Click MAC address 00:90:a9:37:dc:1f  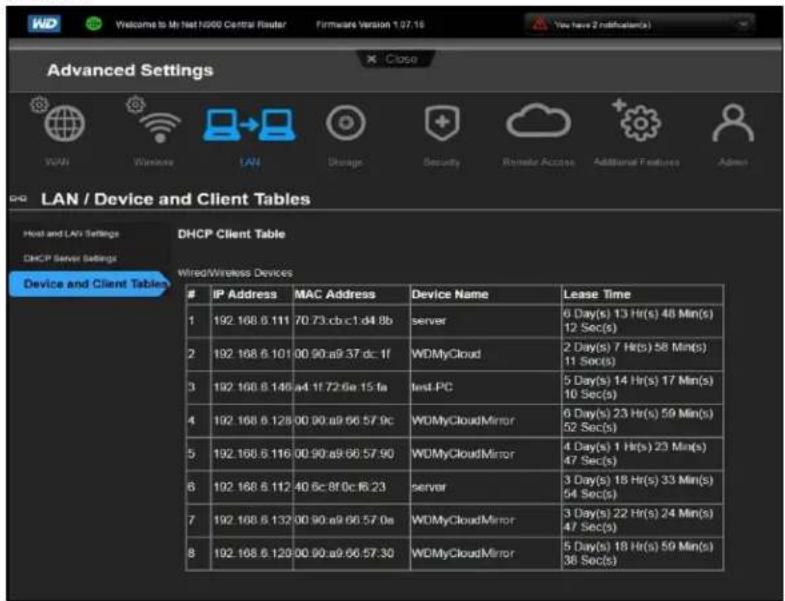343,354
